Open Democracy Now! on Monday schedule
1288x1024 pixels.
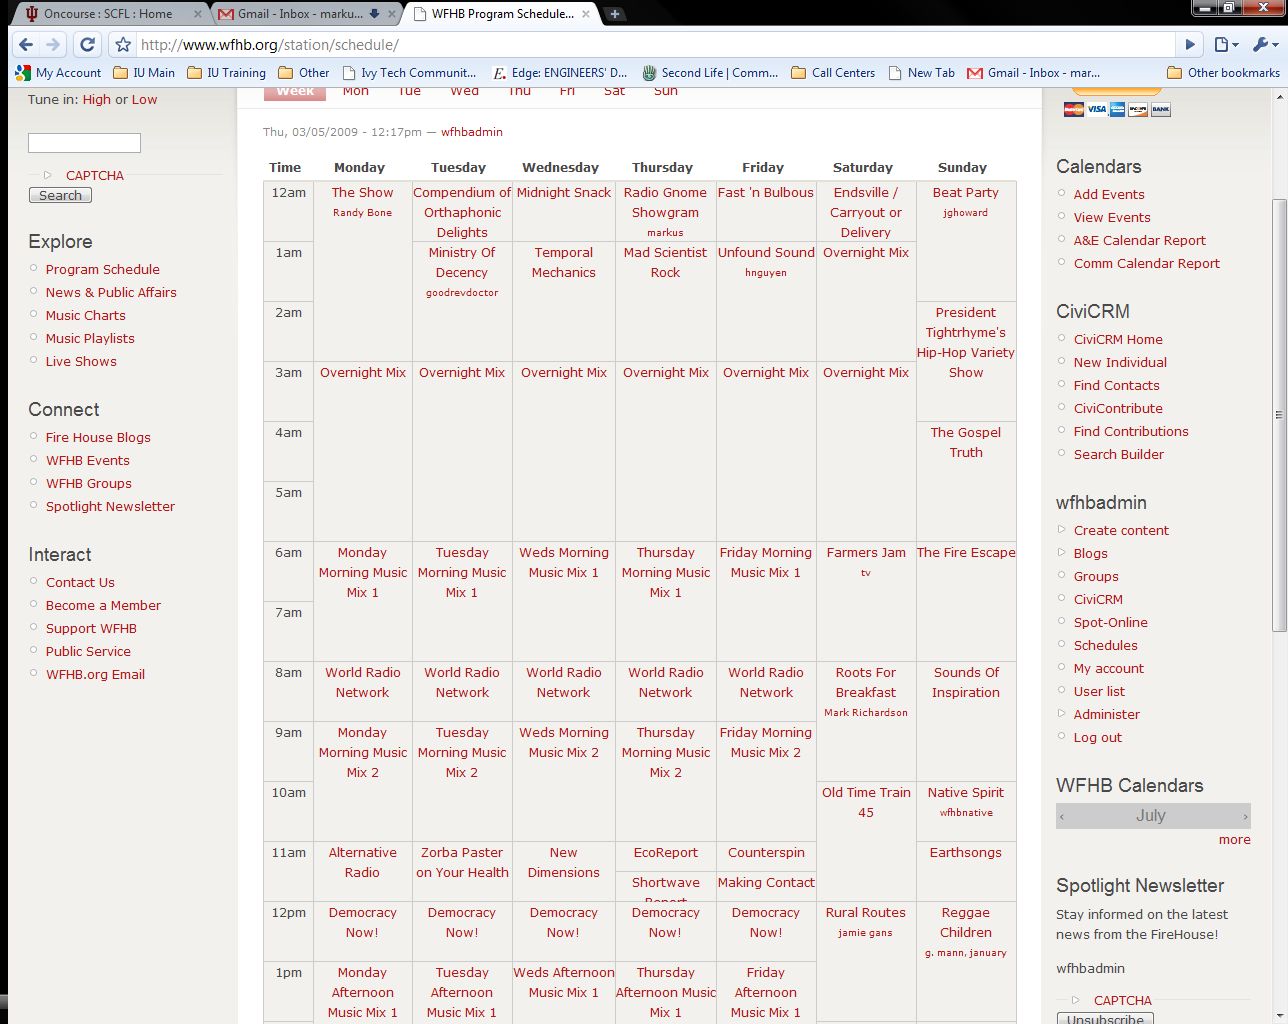point(362,922)
